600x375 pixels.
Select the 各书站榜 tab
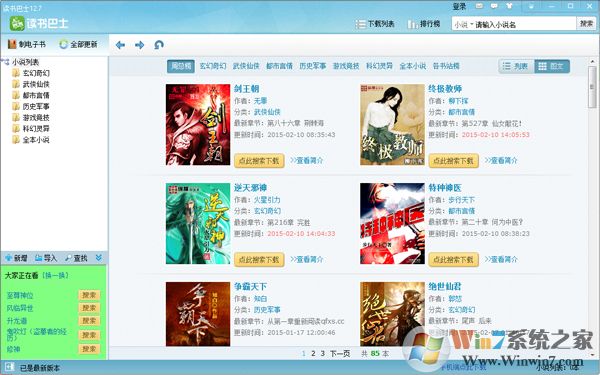446,66
